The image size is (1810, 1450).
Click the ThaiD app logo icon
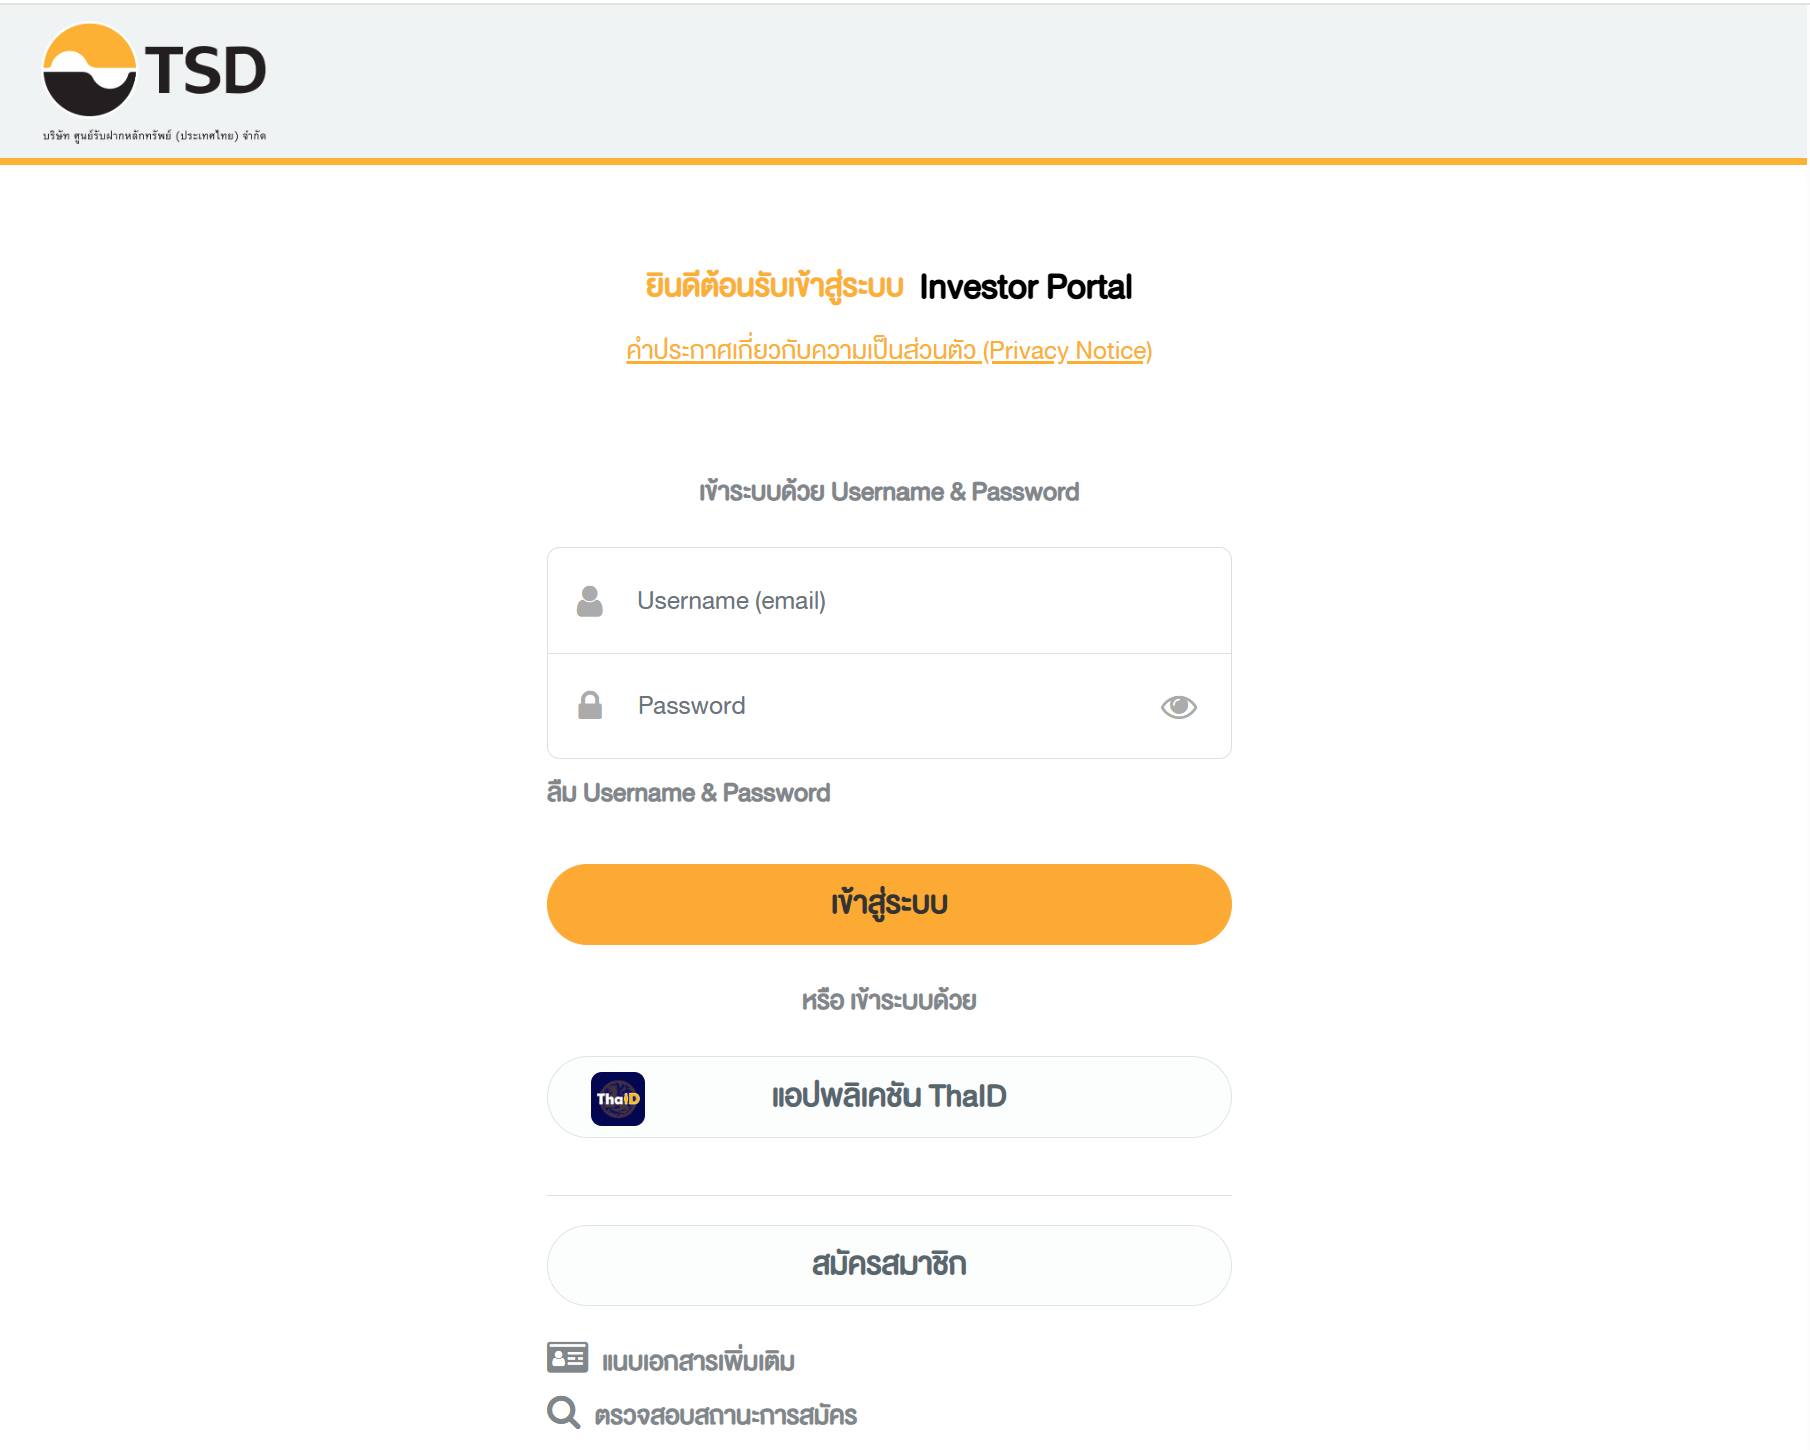tap(618, 1099)
